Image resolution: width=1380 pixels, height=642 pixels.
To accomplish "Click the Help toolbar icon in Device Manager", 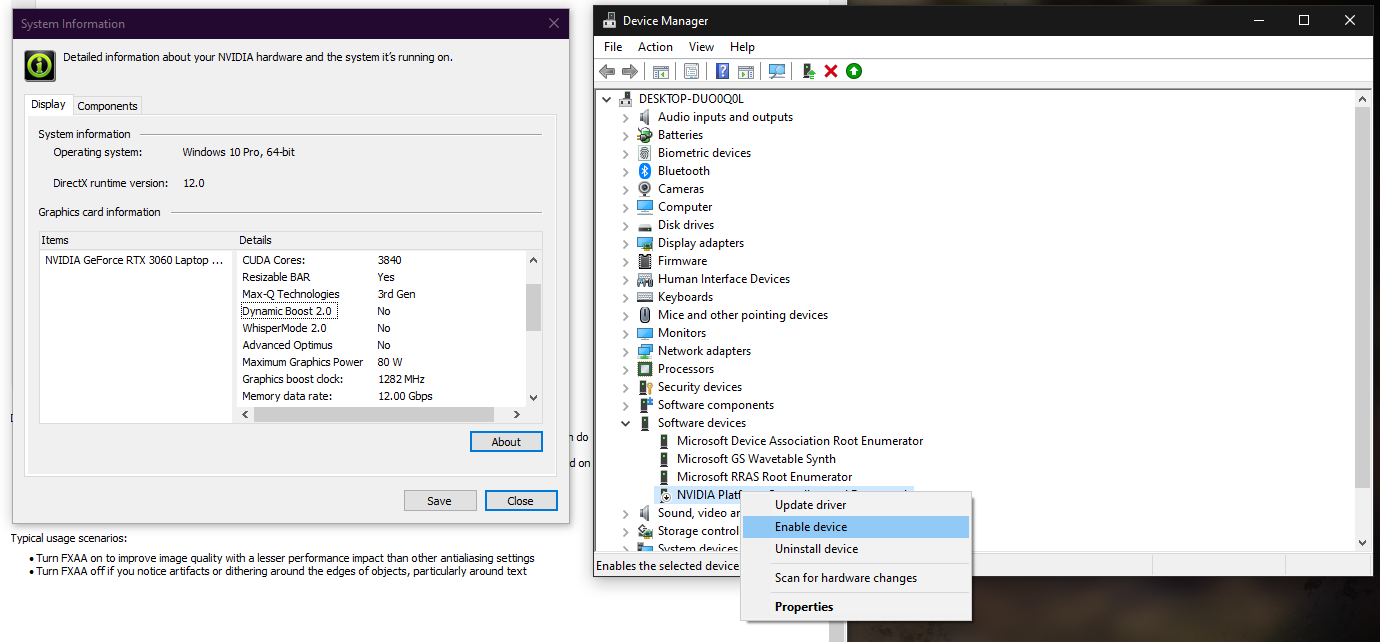I will (722, 71).
